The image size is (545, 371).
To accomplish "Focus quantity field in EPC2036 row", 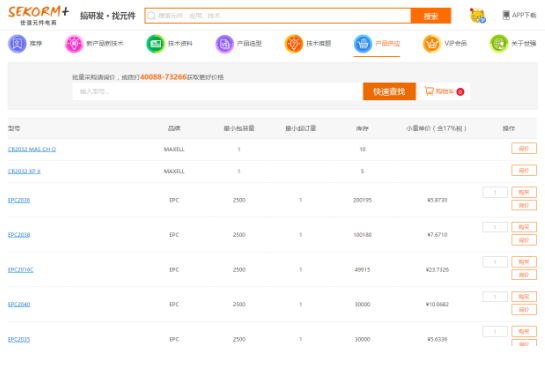I will pos(495,192).
